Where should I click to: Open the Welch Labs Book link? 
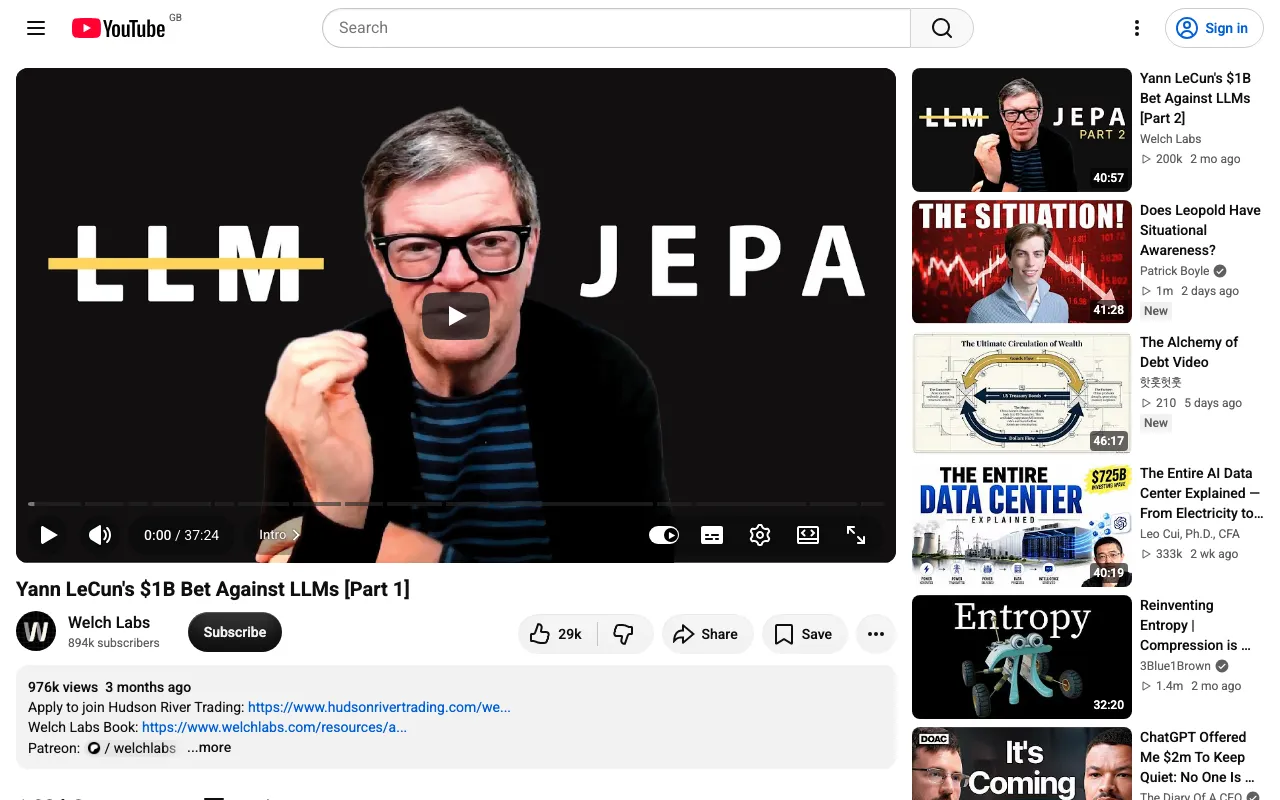(274, 727)
